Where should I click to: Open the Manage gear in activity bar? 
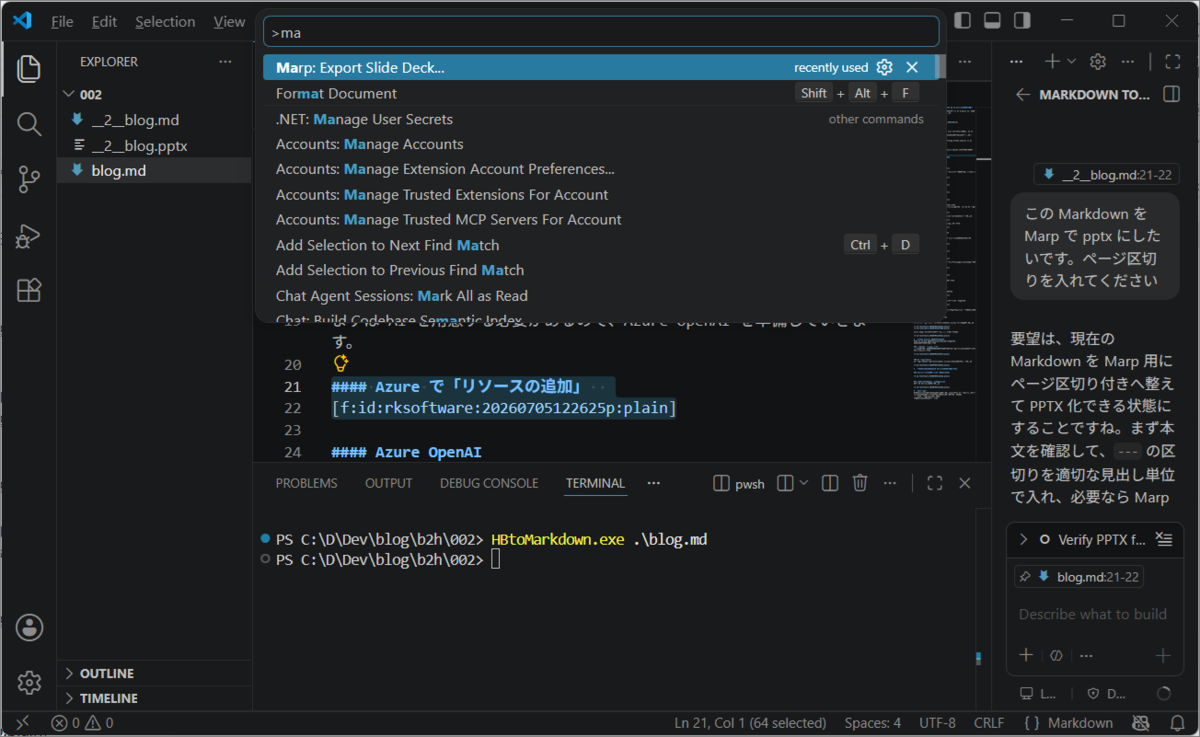29,683
